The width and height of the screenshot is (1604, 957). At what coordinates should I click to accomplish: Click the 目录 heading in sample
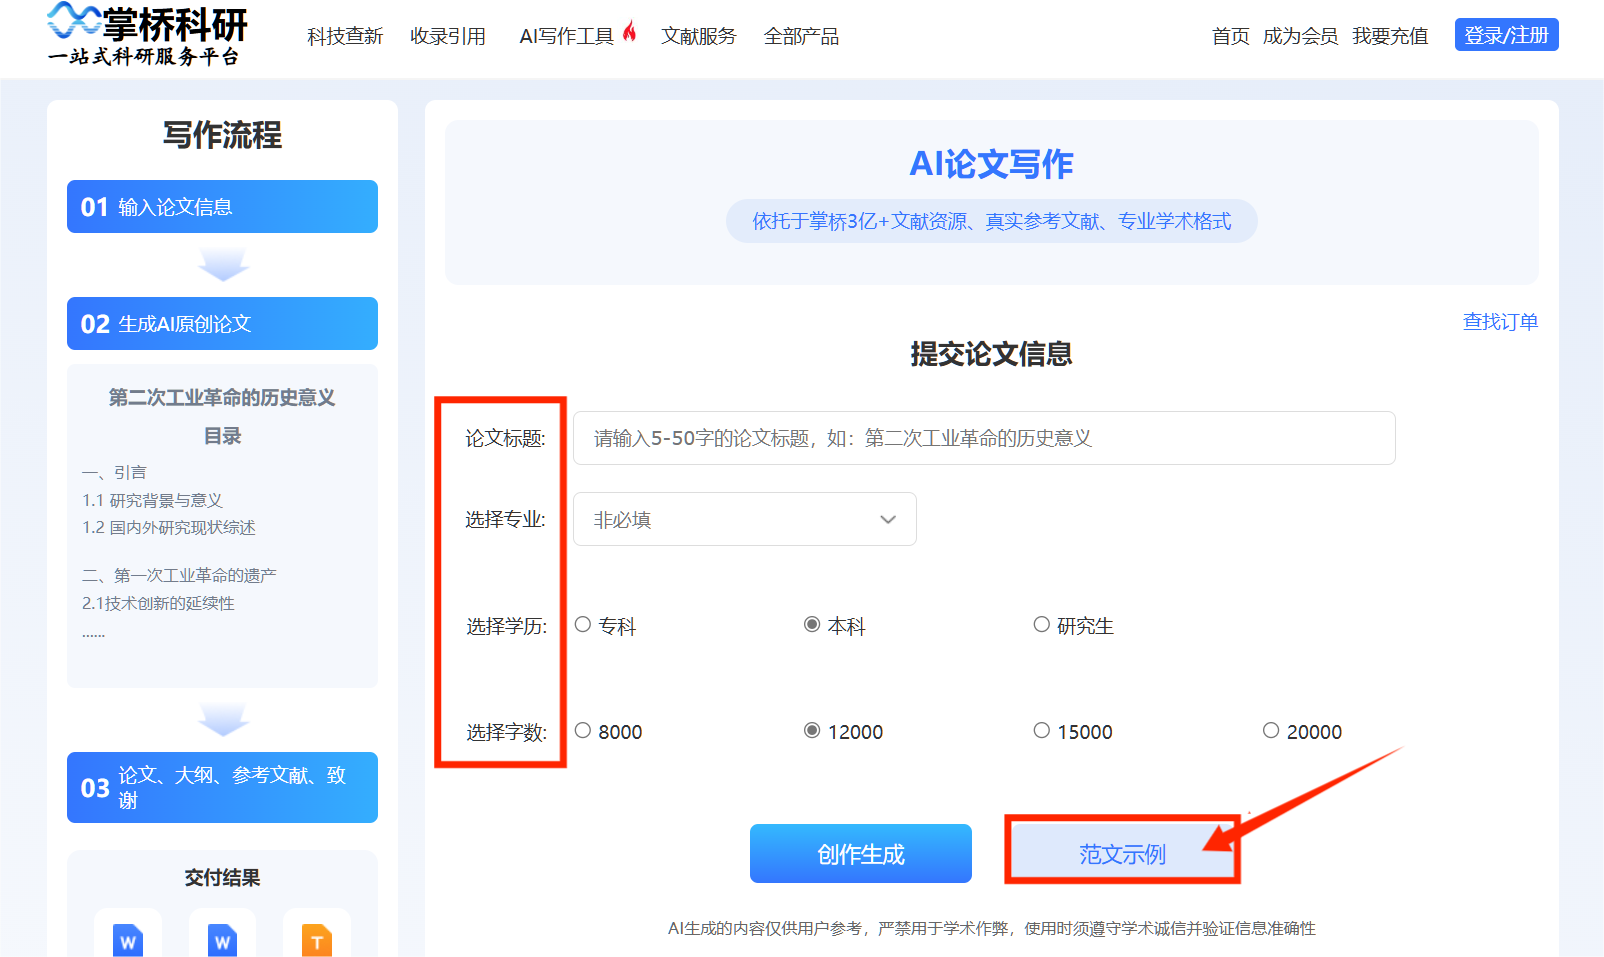coord(222,436)
